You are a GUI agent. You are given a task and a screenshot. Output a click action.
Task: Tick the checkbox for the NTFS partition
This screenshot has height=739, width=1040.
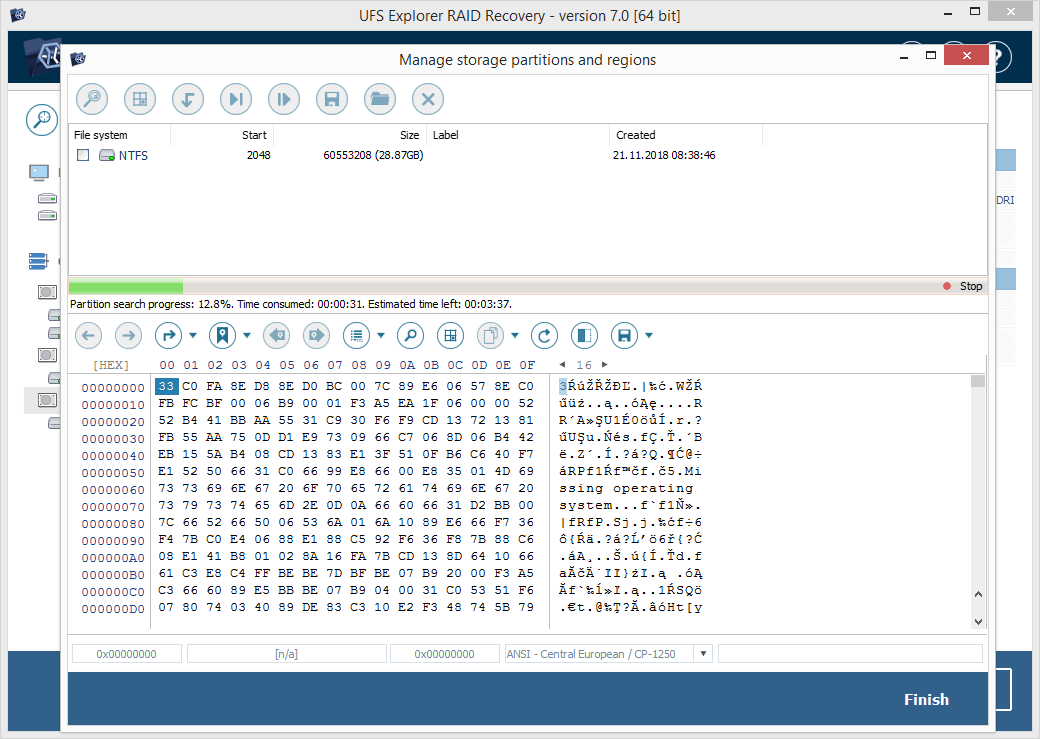coord(83,155)
